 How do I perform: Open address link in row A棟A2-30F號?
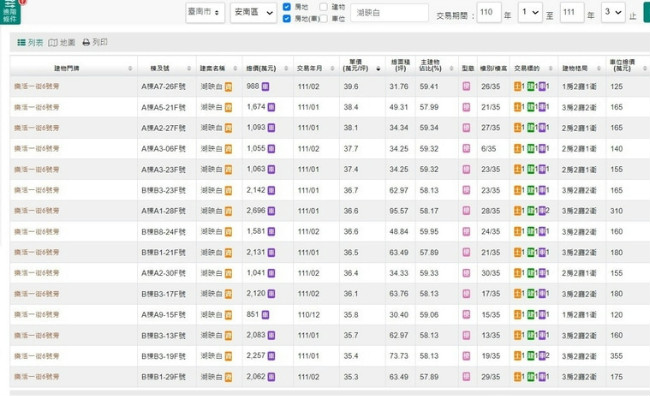pos(36,273)
